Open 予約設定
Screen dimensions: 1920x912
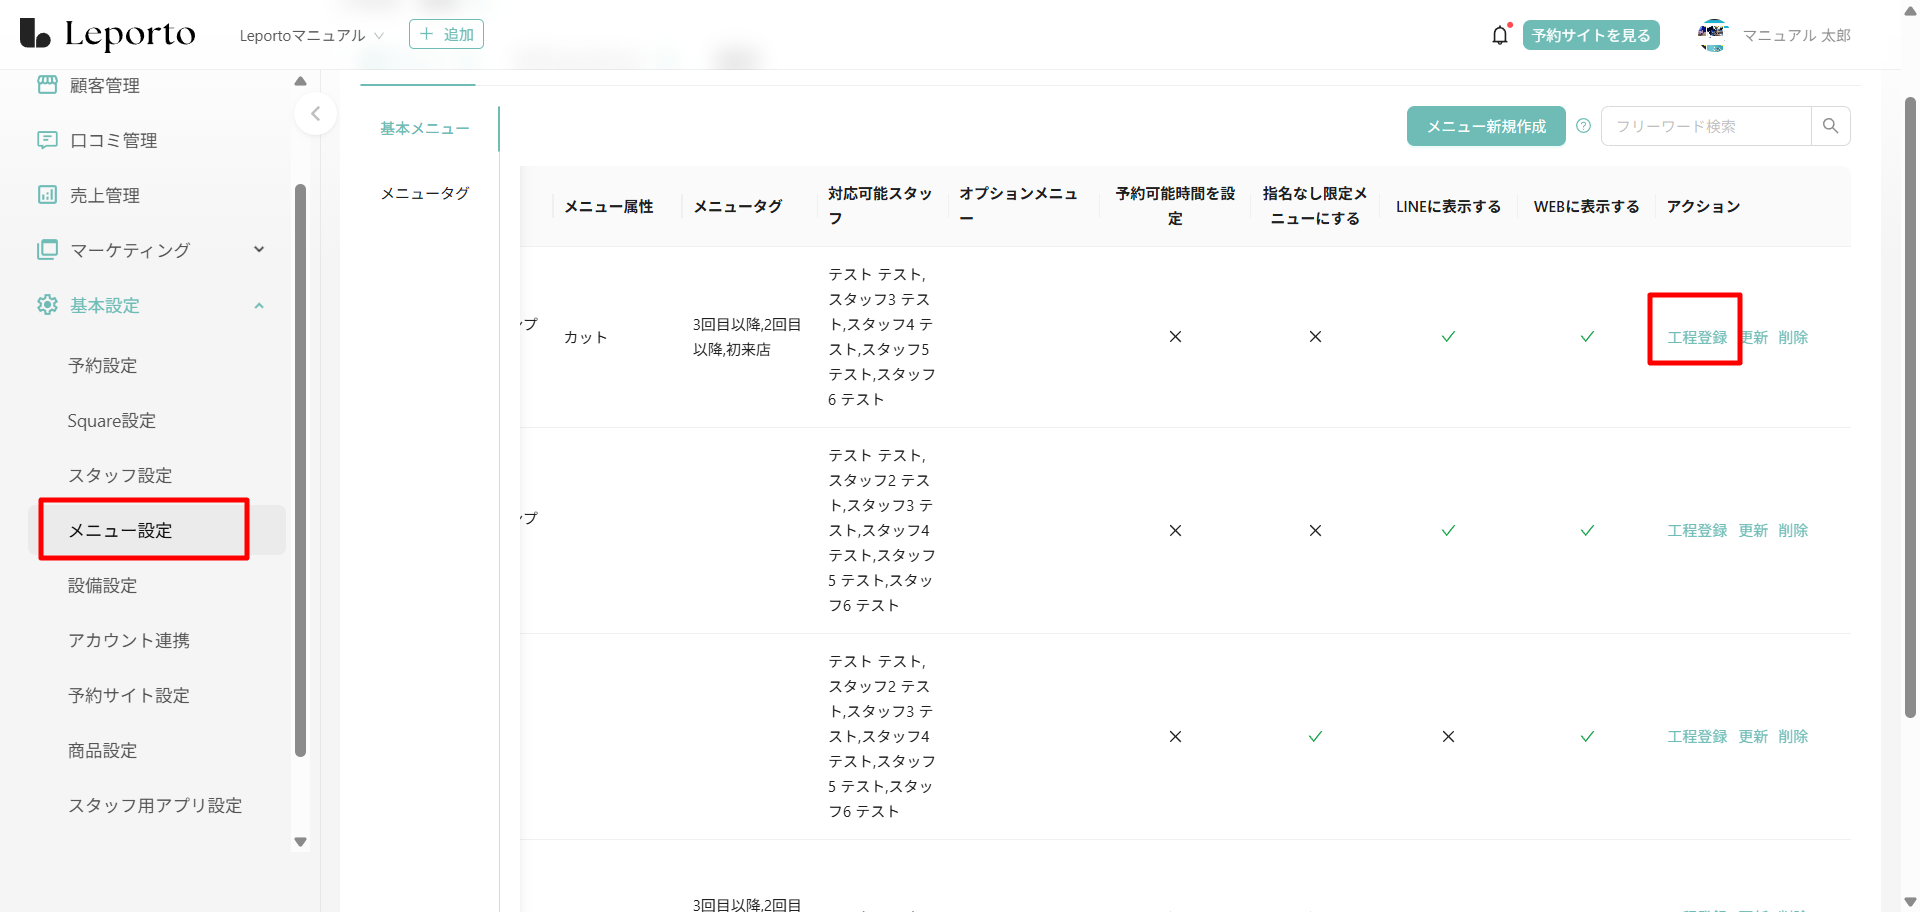103,365
